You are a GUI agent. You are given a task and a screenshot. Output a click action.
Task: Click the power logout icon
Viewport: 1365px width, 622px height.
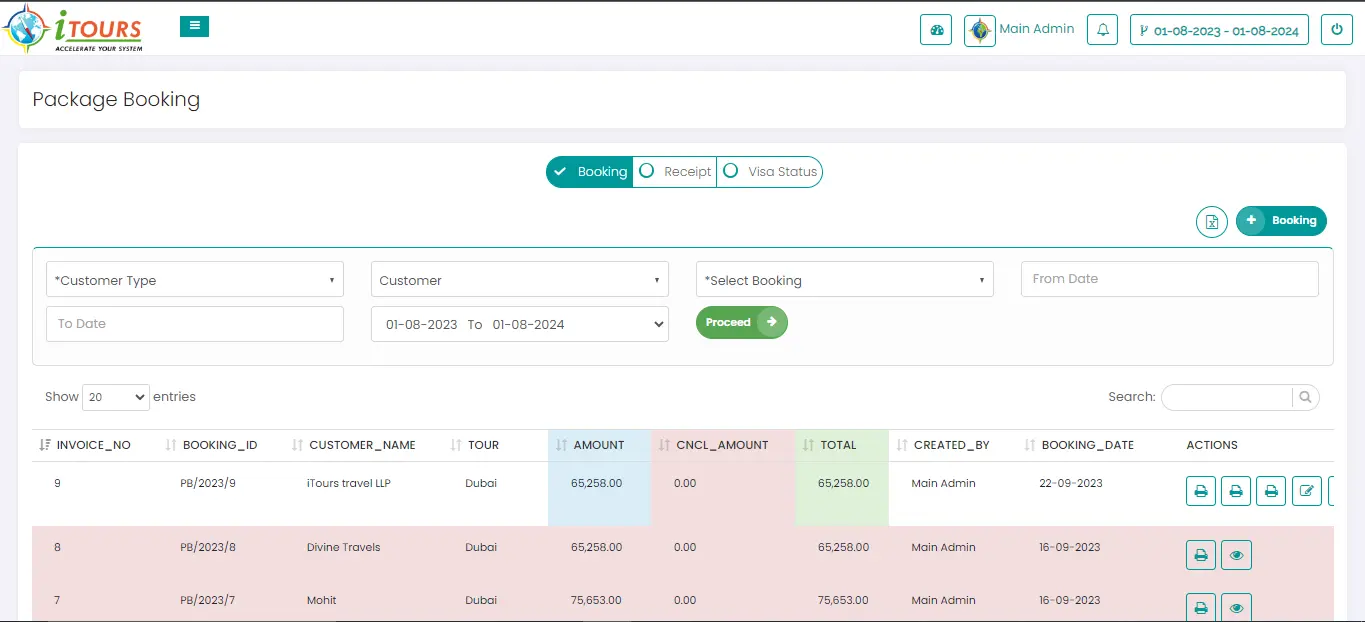[x=1336, y=30]
